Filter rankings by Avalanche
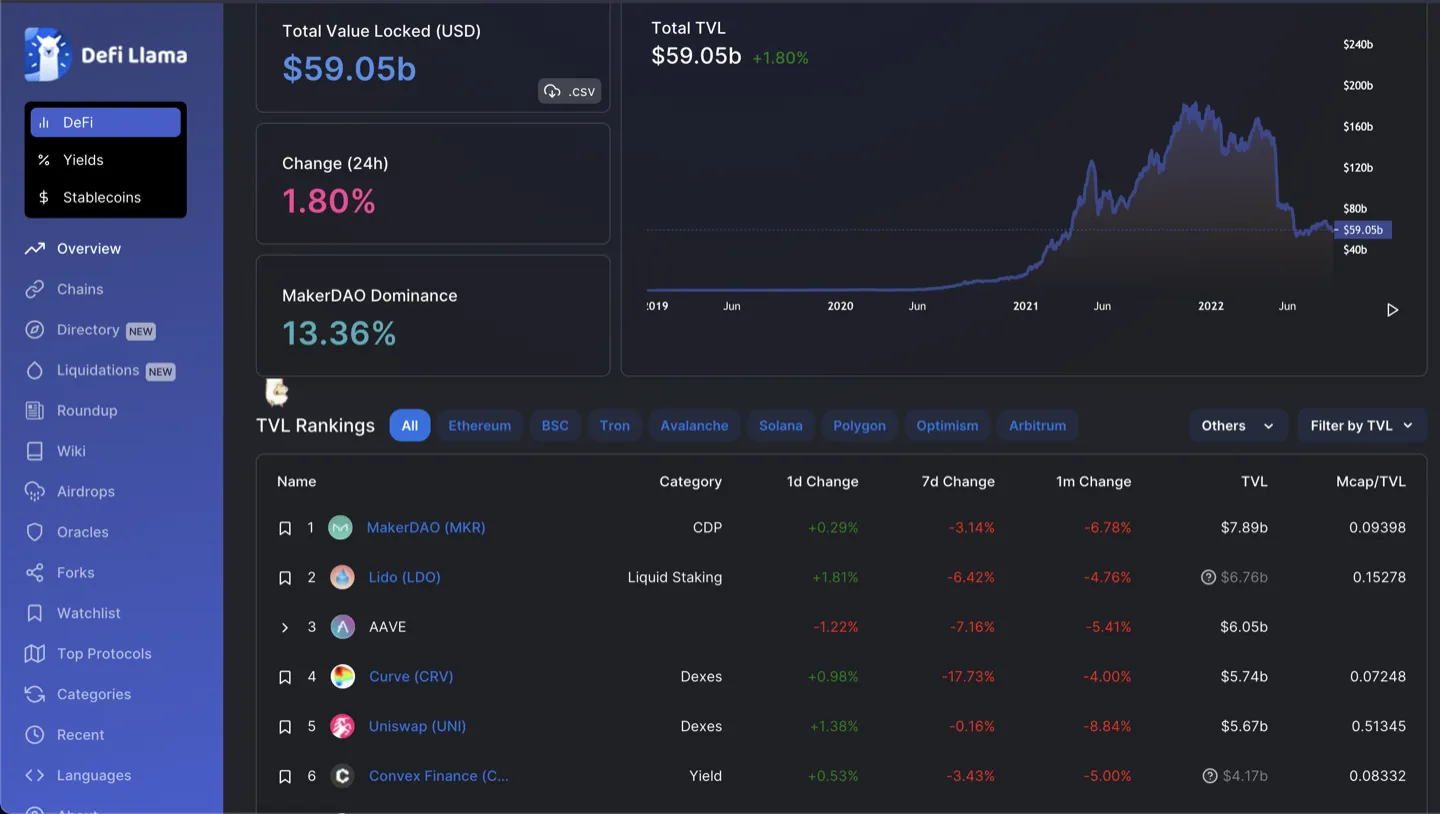 [694, 425]
